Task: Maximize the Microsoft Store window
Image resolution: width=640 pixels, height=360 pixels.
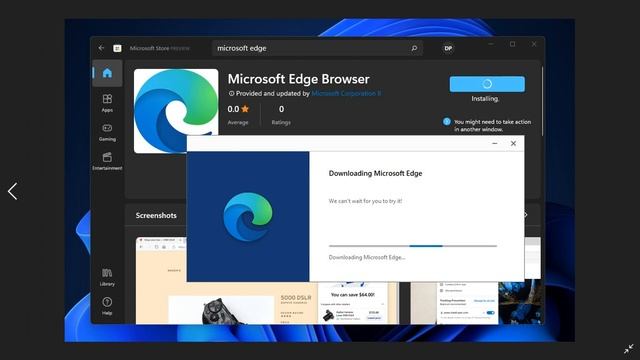Action: coord(513,44)
